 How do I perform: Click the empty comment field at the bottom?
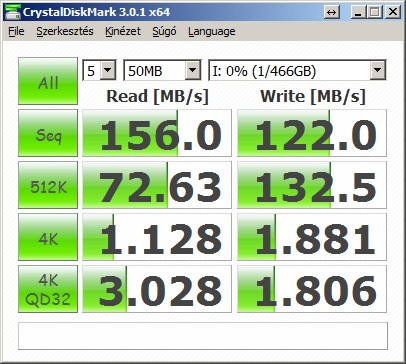coord(203,336)
